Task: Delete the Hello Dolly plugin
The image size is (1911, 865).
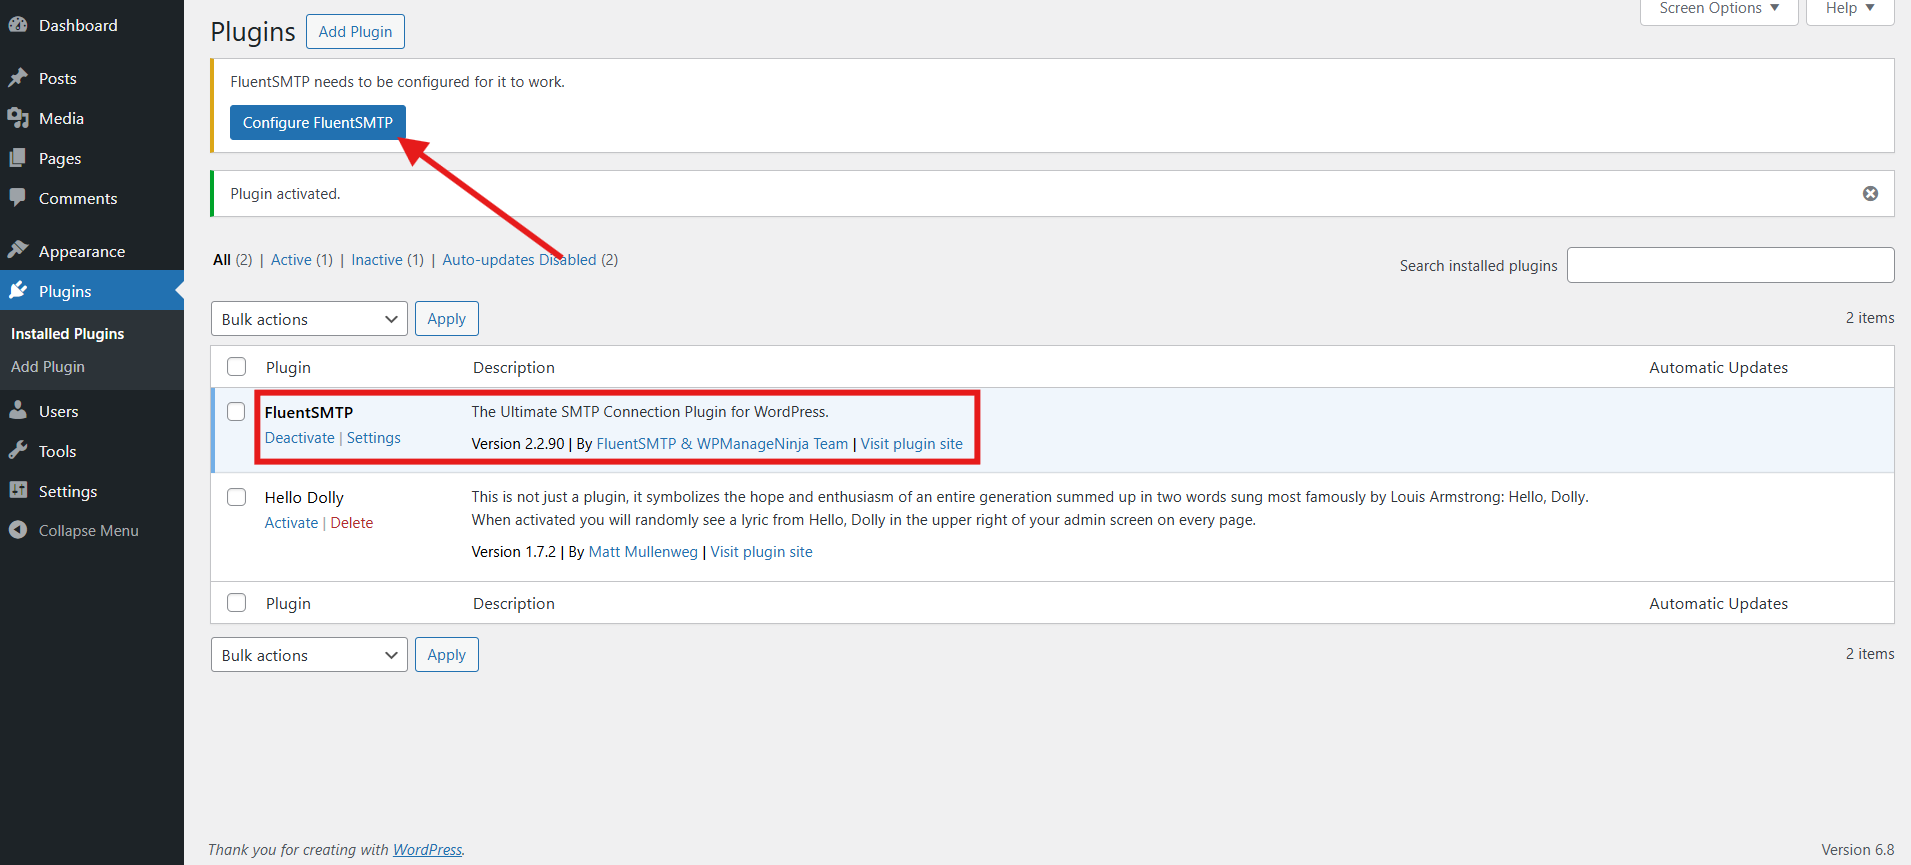Action: 352,523
